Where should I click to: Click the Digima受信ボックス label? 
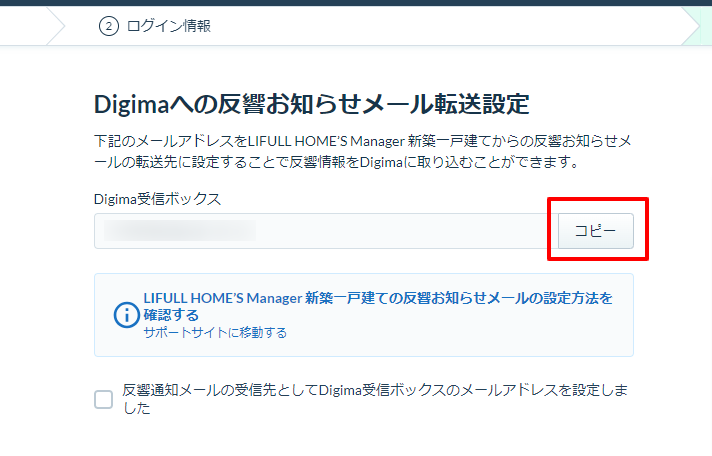click(157, 199)
